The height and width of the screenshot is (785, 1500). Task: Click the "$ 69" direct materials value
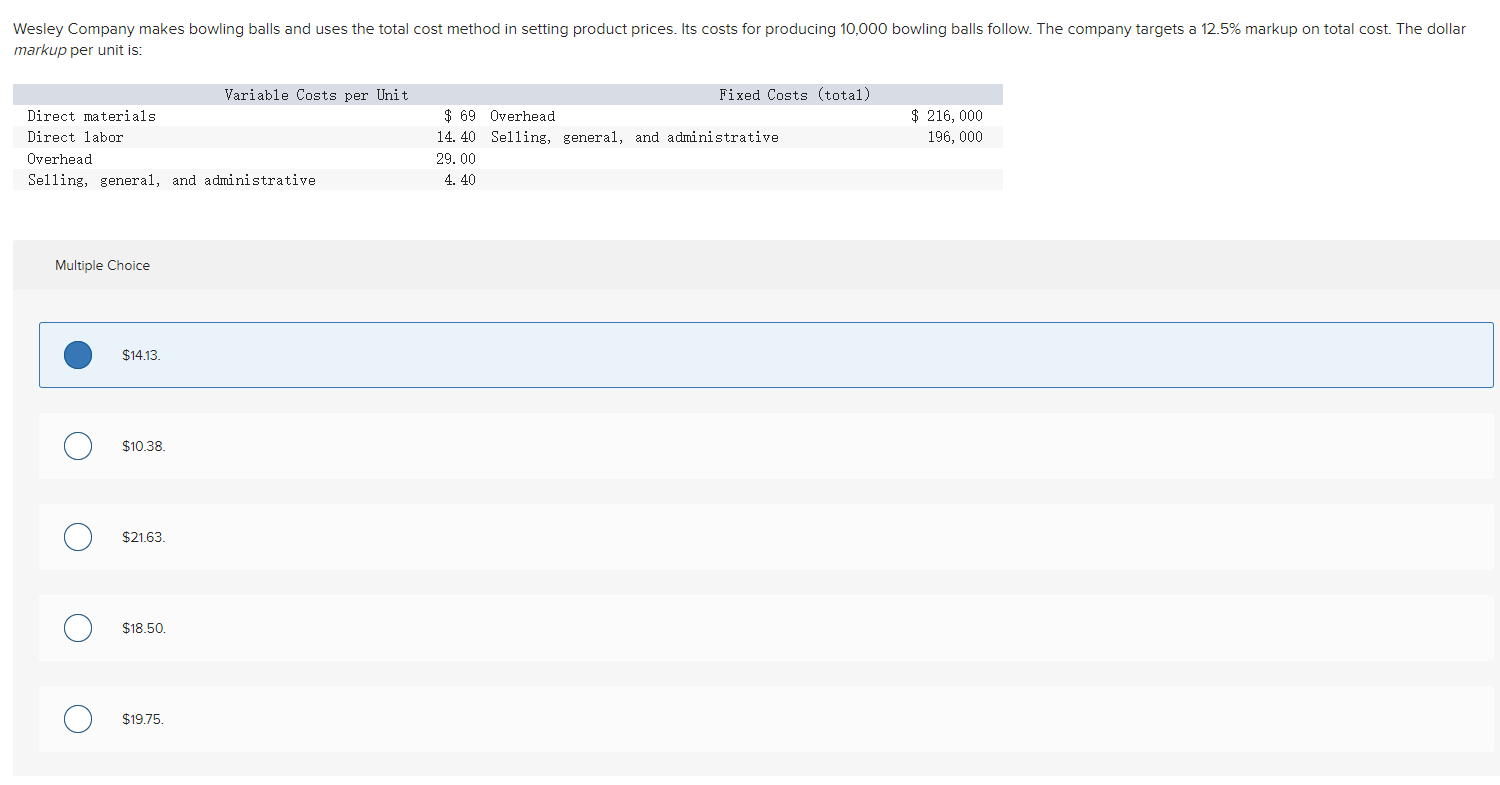[x=460, y=116]
